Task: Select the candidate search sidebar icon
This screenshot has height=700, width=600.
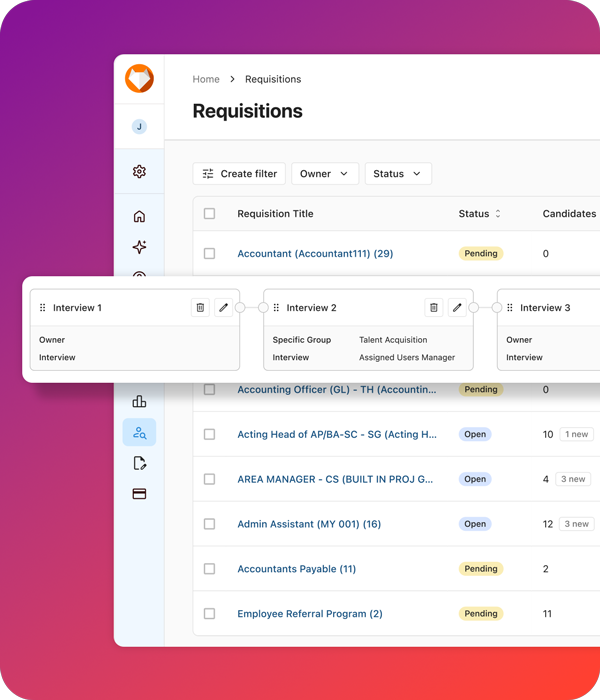Action: tap(139, 433)
